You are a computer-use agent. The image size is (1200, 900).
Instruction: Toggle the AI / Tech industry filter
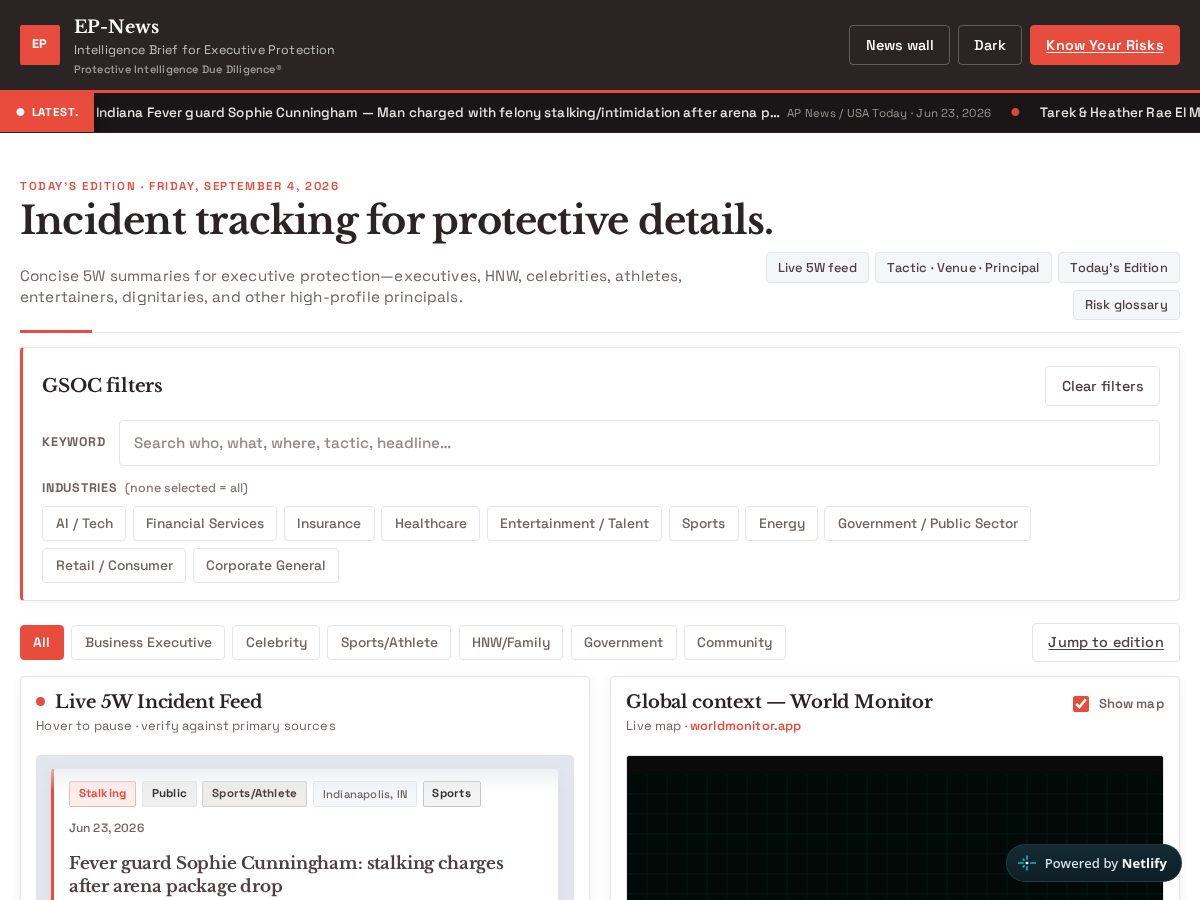(x=84, y=523)
